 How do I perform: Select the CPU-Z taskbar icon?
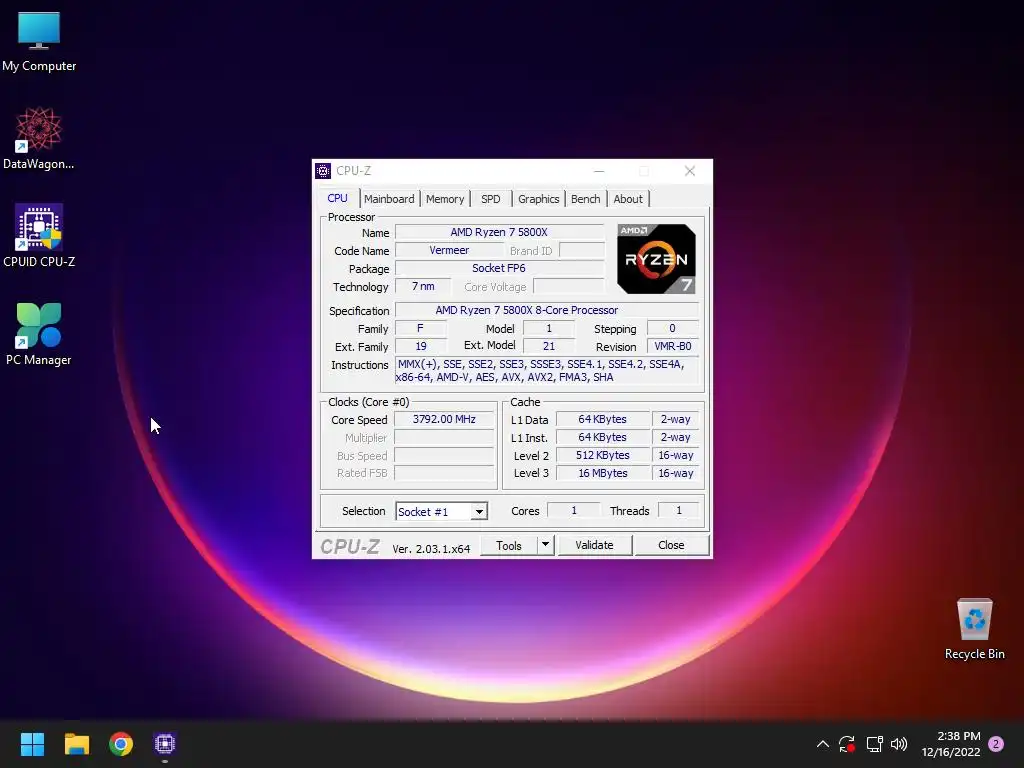(165, 744)
